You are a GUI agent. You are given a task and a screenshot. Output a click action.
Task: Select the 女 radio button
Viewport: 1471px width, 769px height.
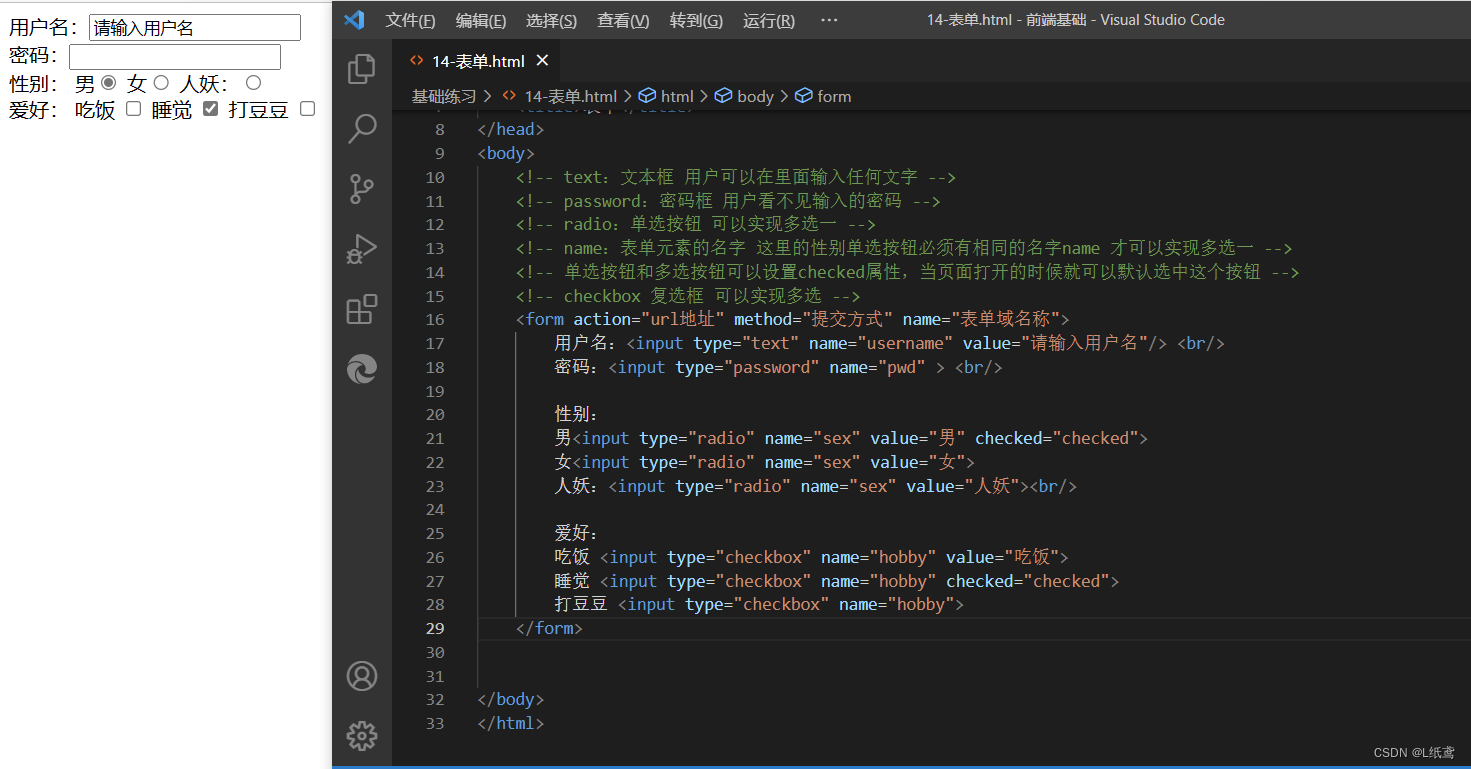point(161,83)
